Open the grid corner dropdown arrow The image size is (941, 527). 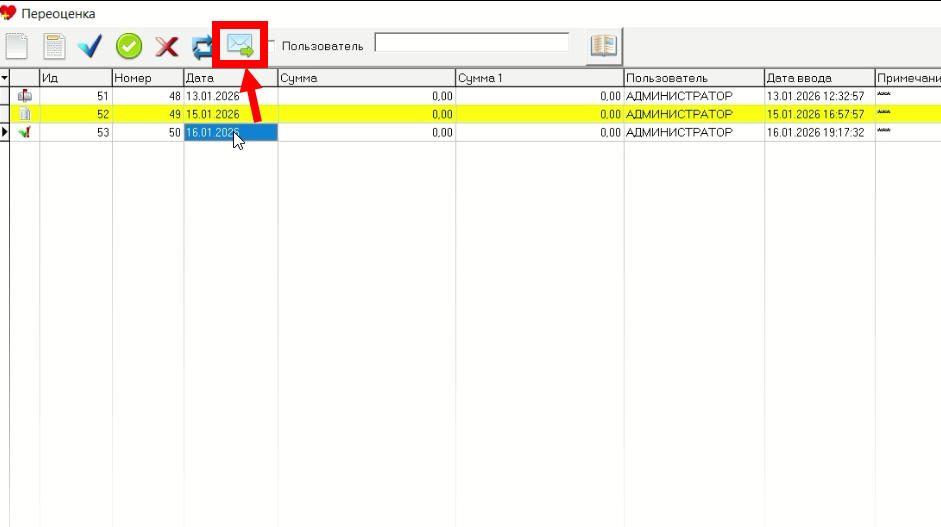point(4,78)
